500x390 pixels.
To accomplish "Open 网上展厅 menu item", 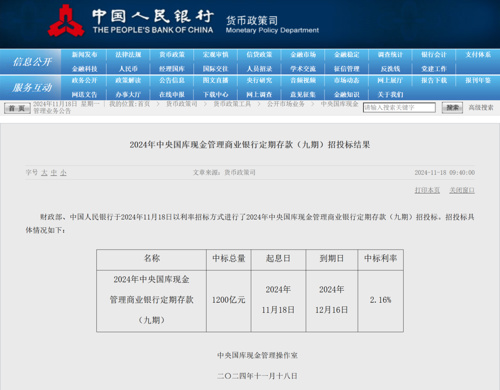I will 390,80.
